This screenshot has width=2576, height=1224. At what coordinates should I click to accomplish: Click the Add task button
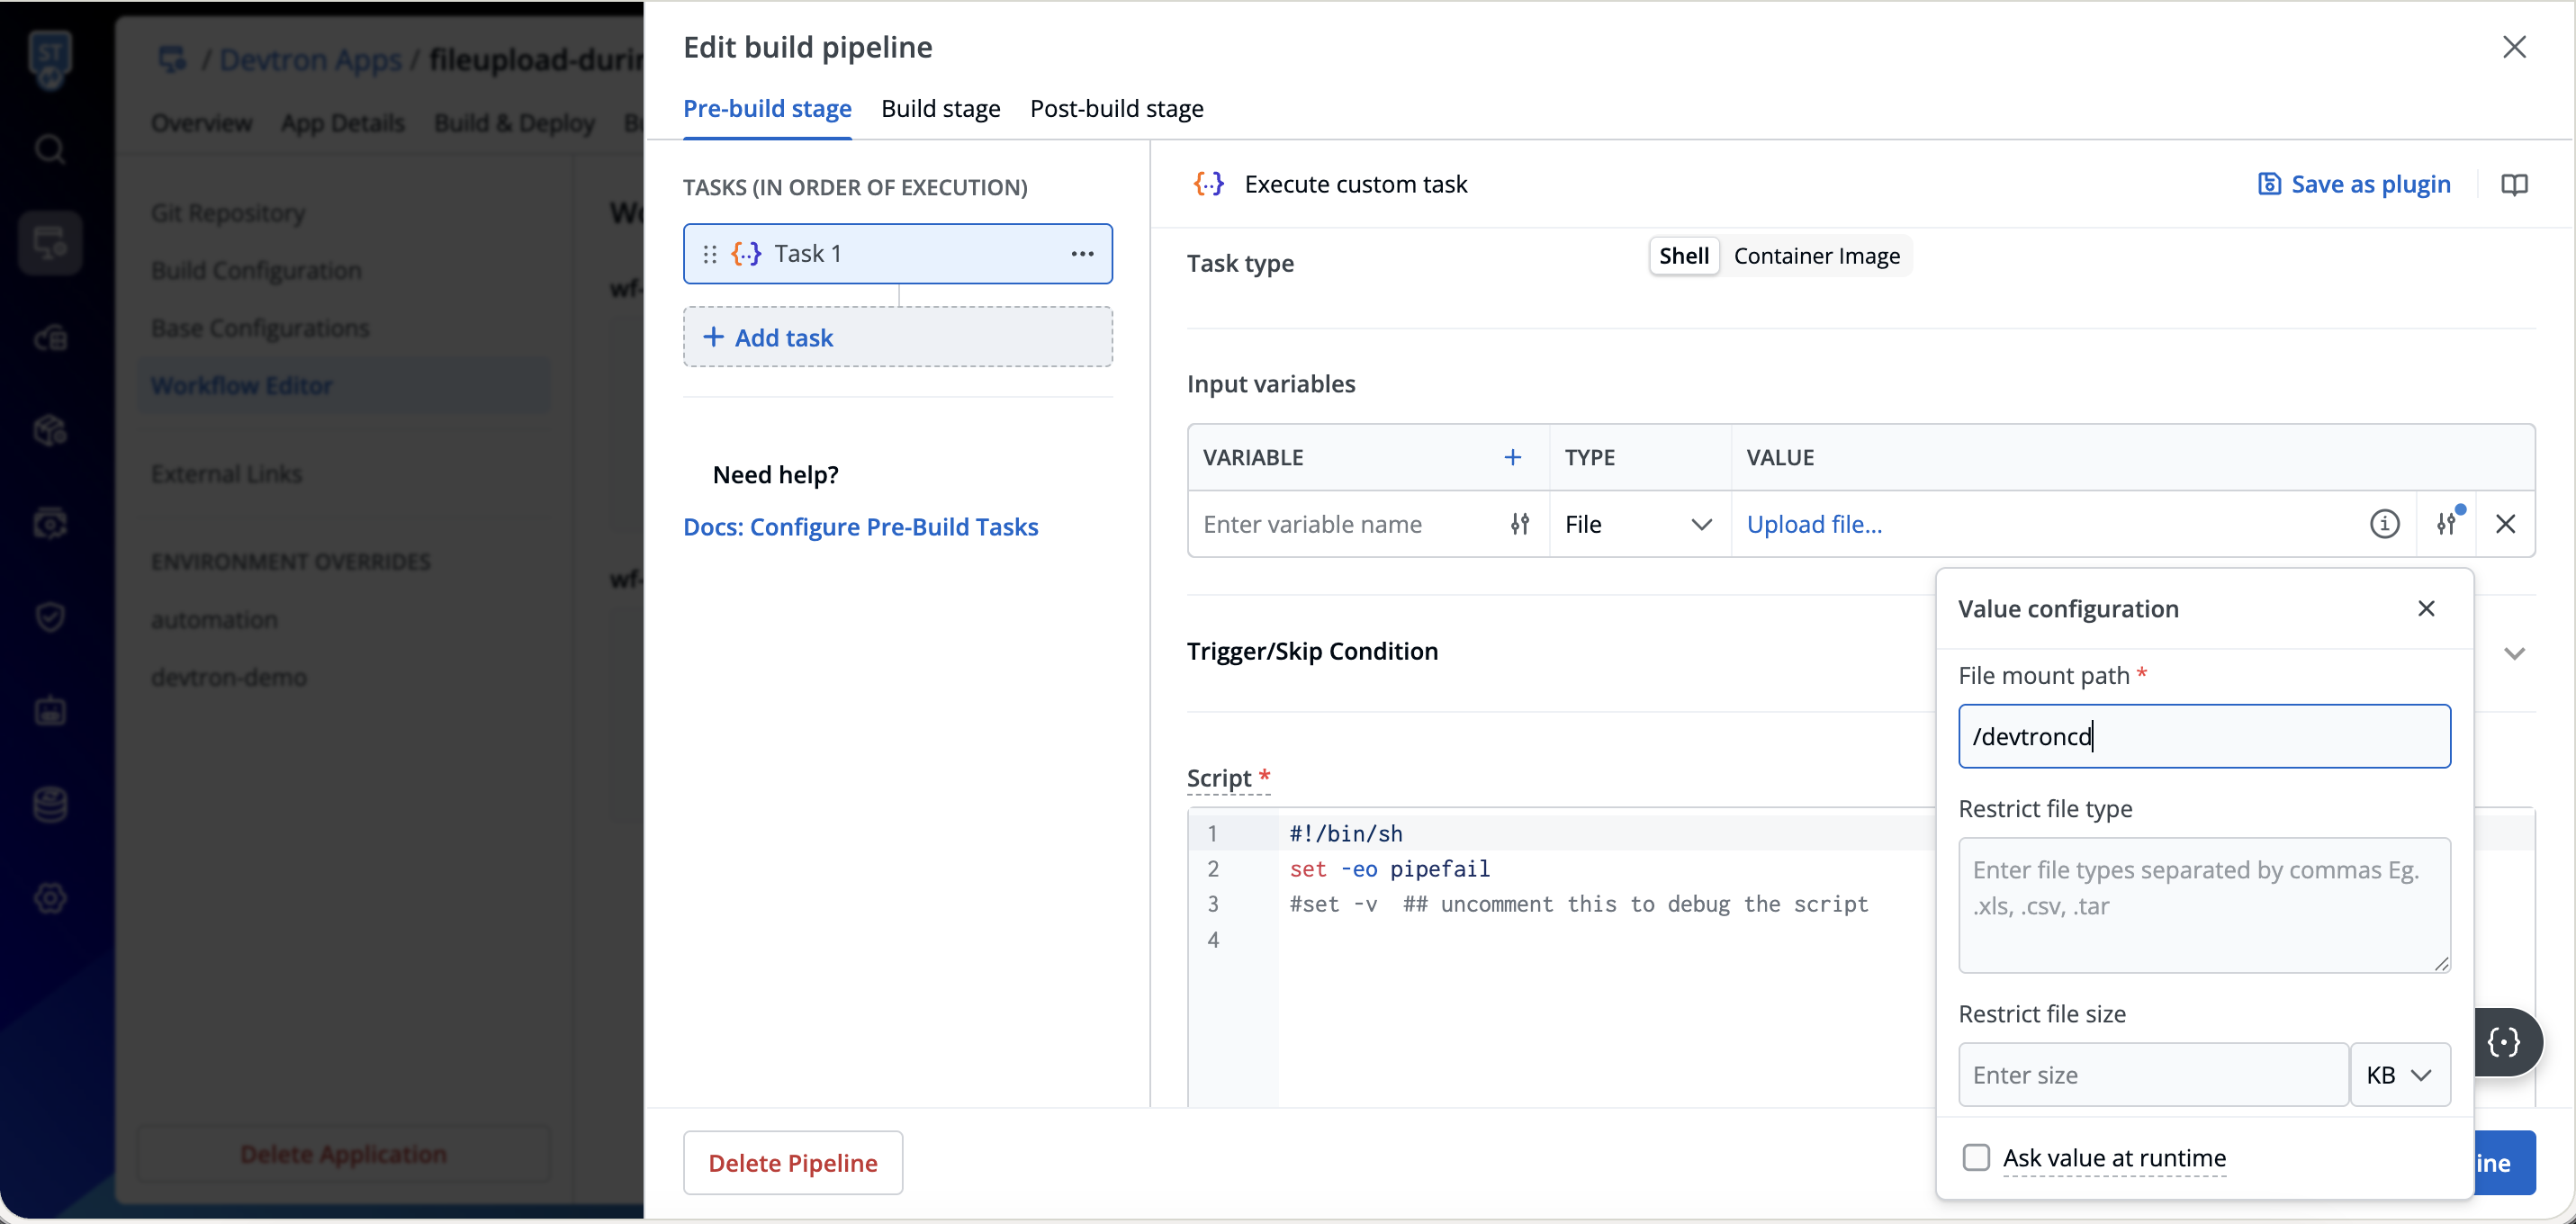[897, 337]
